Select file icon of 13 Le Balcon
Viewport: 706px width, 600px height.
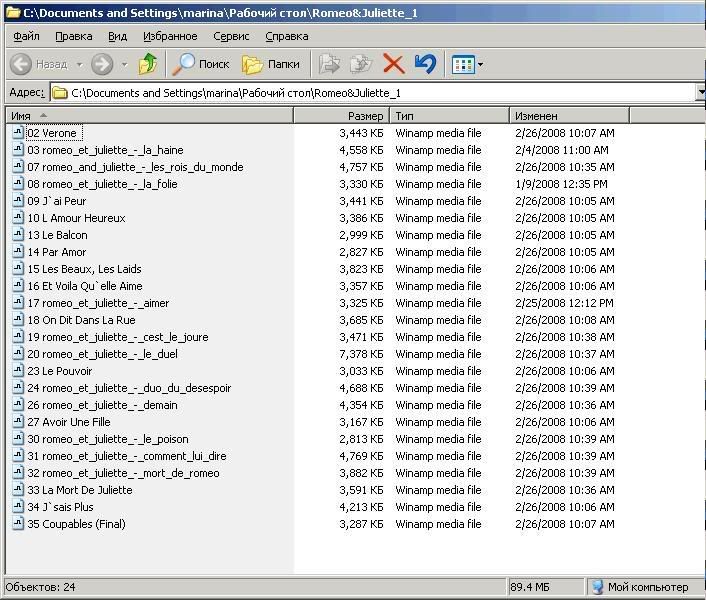(18, 235)
